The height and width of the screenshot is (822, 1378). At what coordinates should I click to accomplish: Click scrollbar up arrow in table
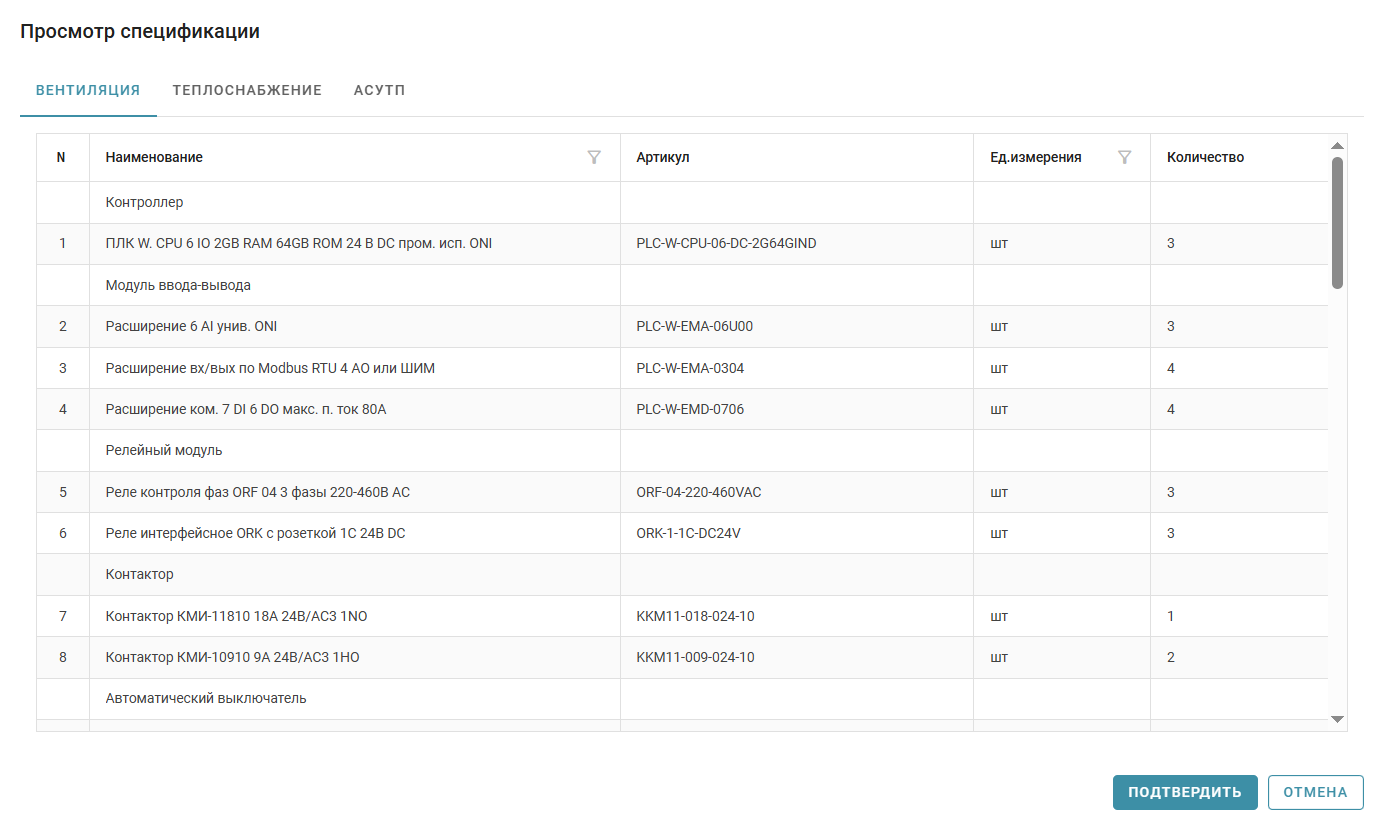[1337, 146]
